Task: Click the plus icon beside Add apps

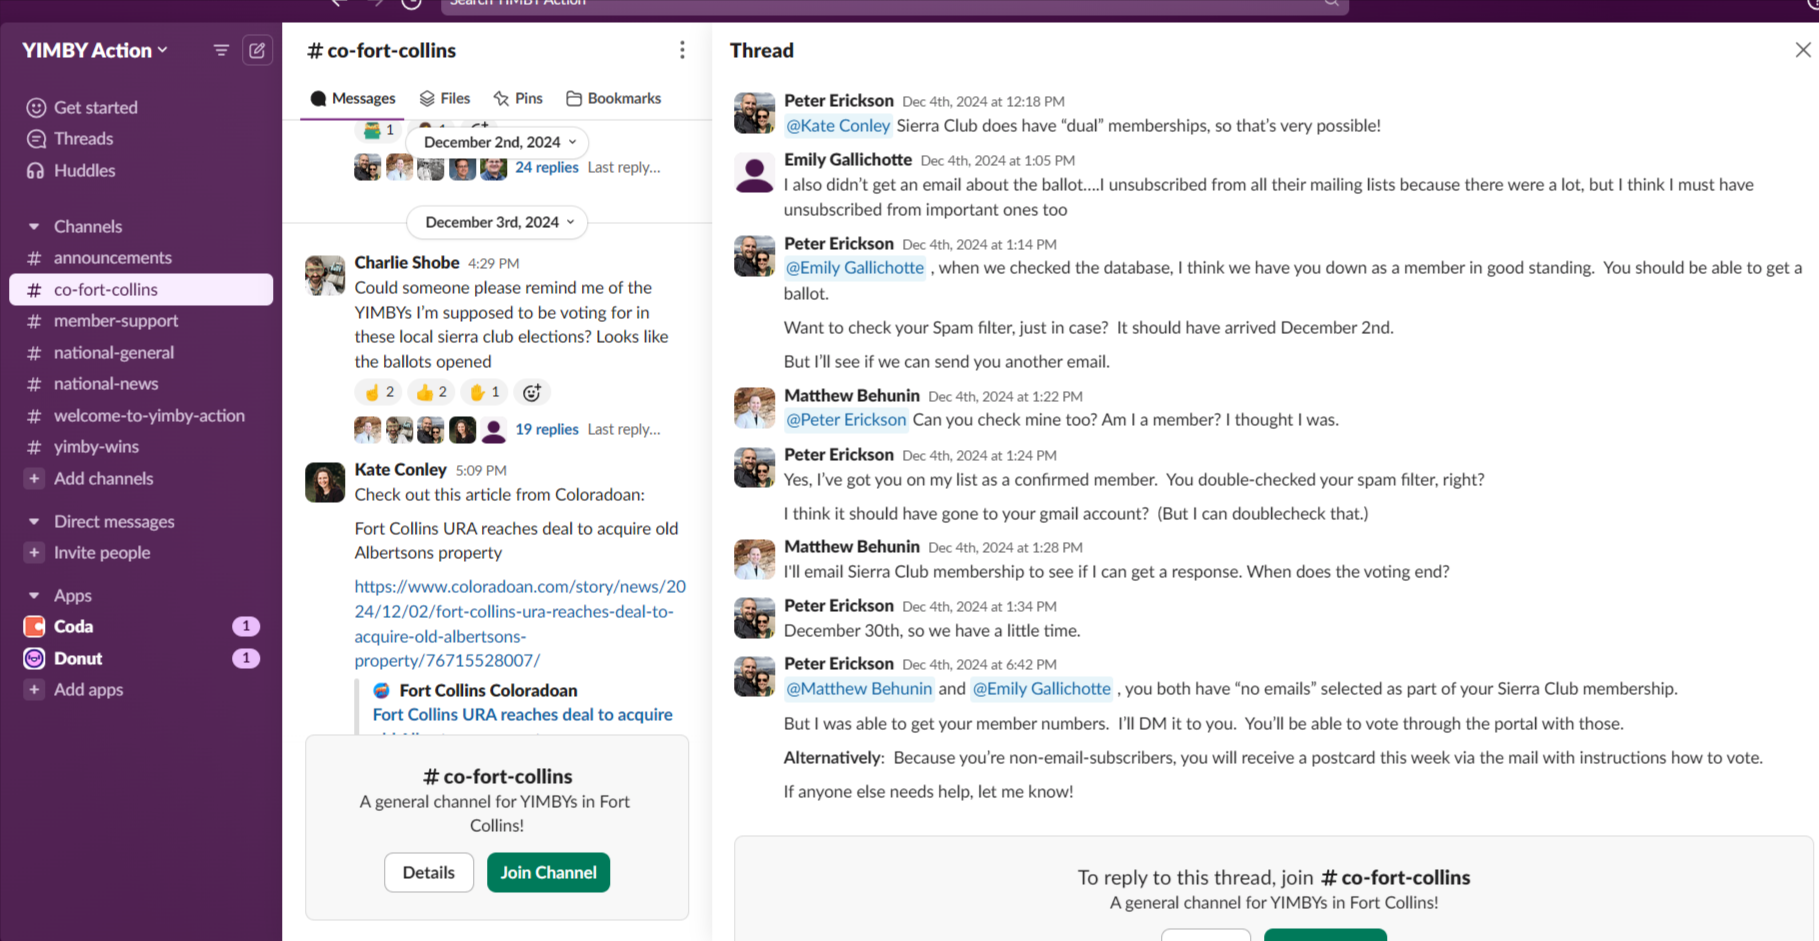Action: click(34, 690)
